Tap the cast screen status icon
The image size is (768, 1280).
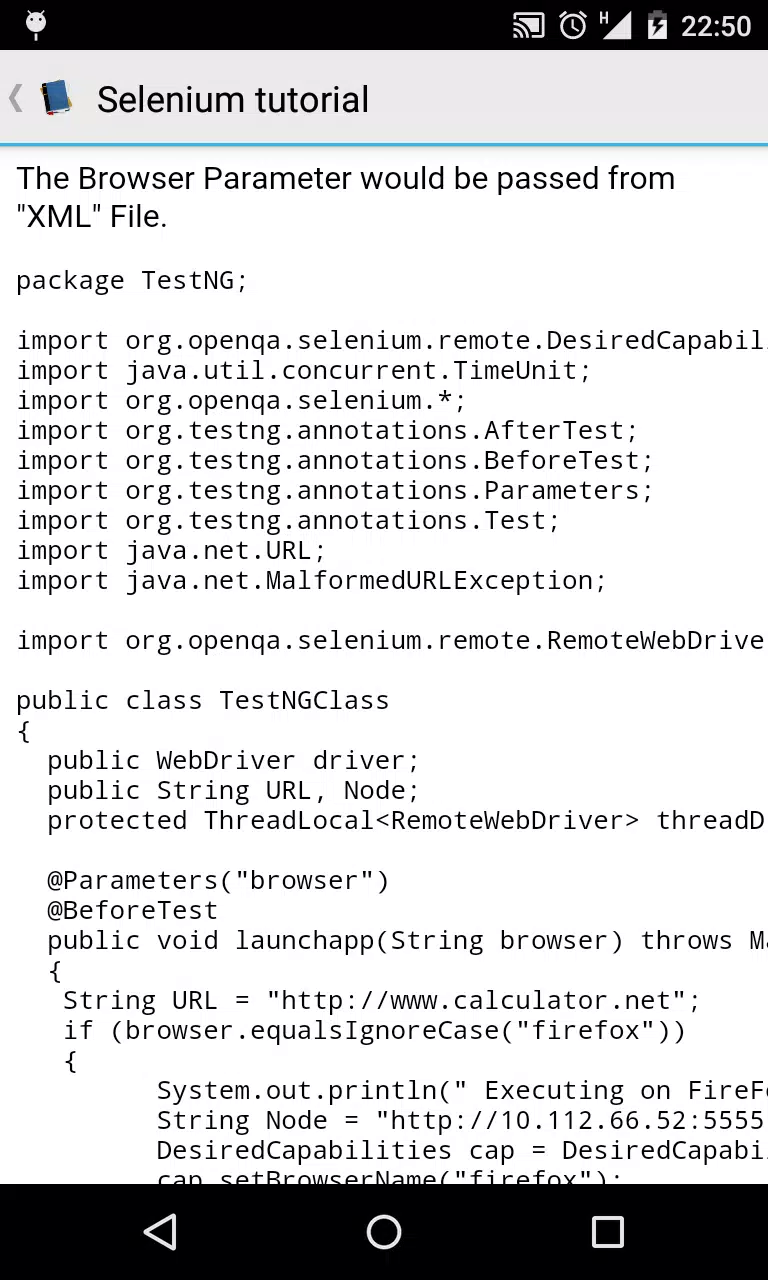528,25
